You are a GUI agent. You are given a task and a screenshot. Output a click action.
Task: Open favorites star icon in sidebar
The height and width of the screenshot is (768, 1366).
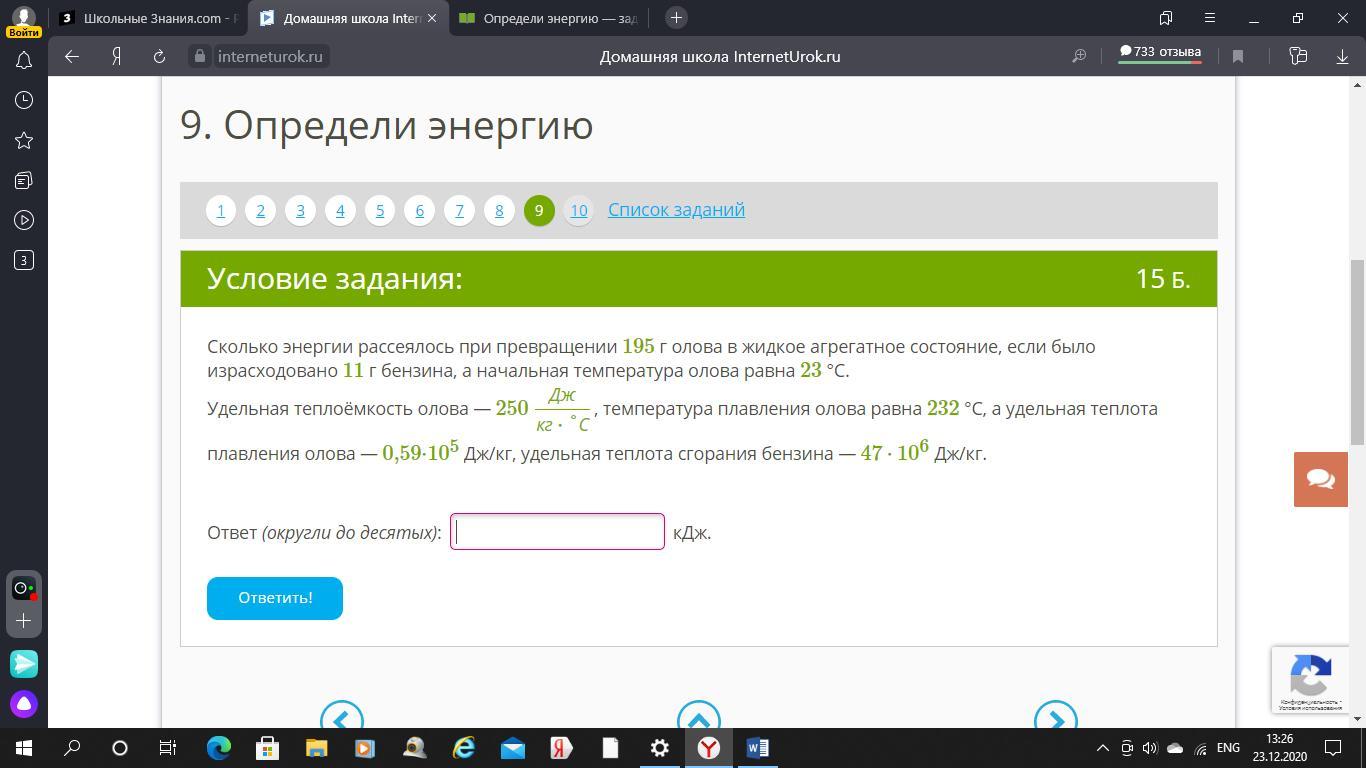[24, 140]
